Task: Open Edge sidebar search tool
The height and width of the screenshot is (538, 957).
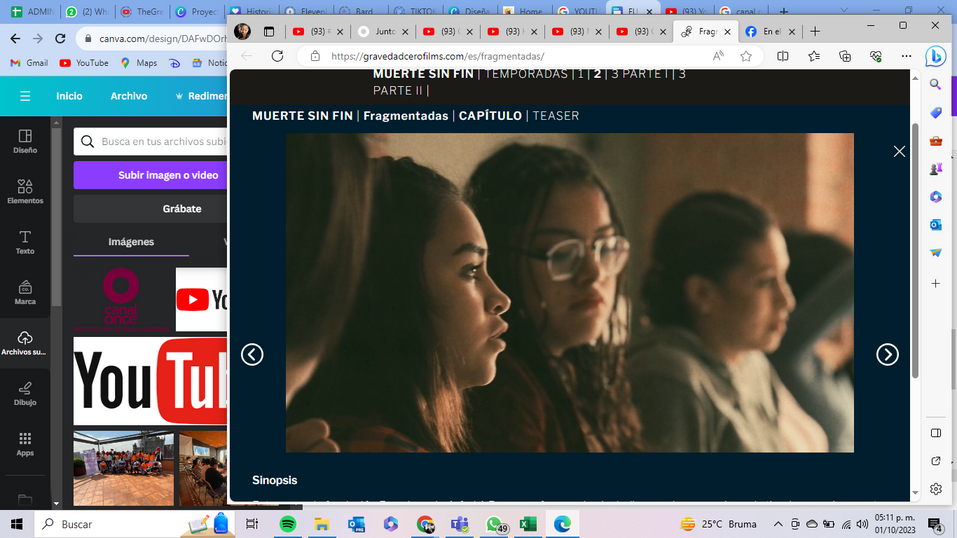Action: pyautogui.click(x=936, y=84)
